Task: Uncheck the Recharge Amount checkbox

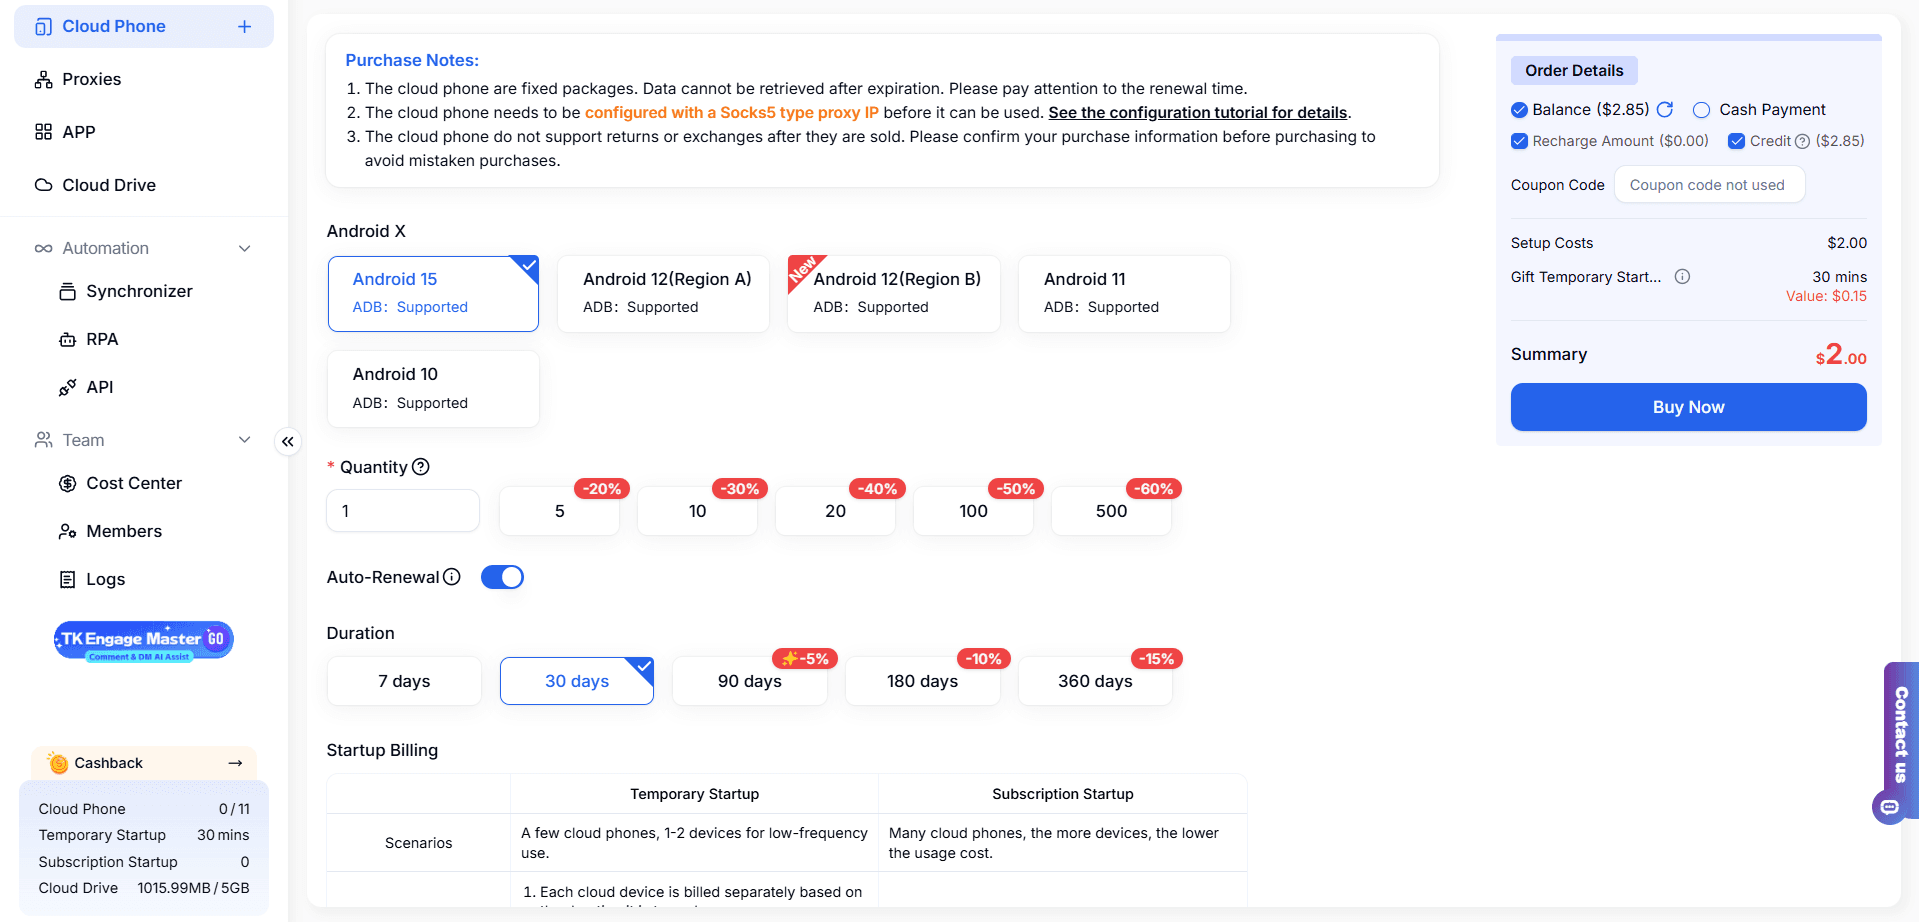Action: pos(1520,141)
